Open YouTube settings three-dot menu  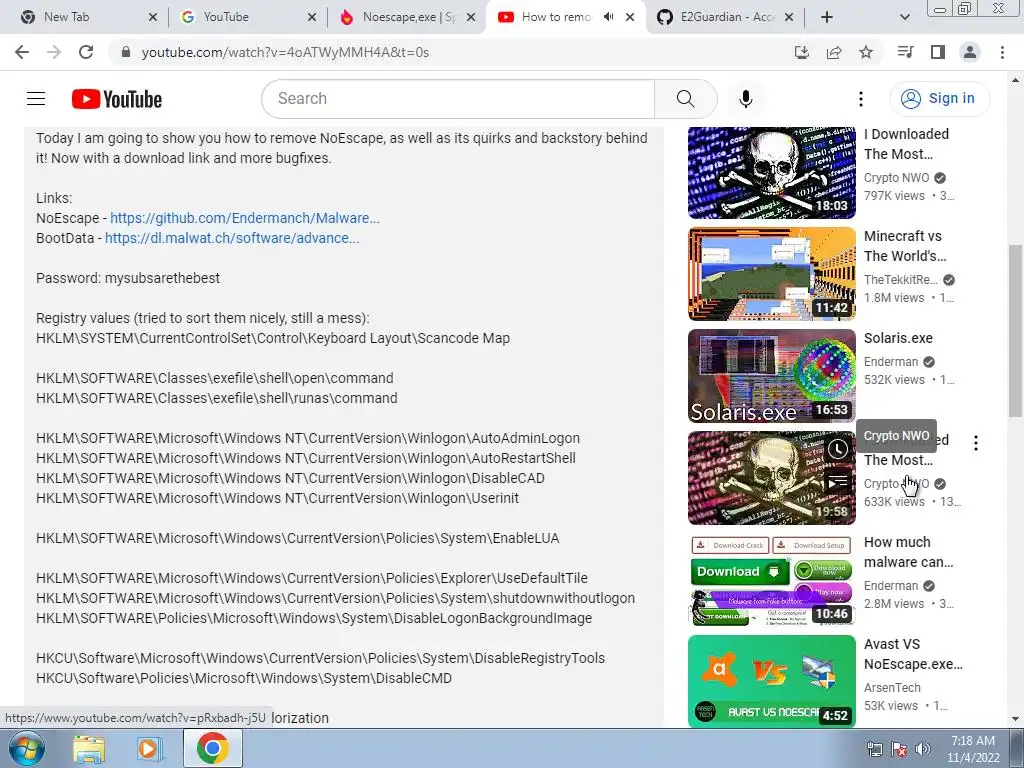(861, 99)
